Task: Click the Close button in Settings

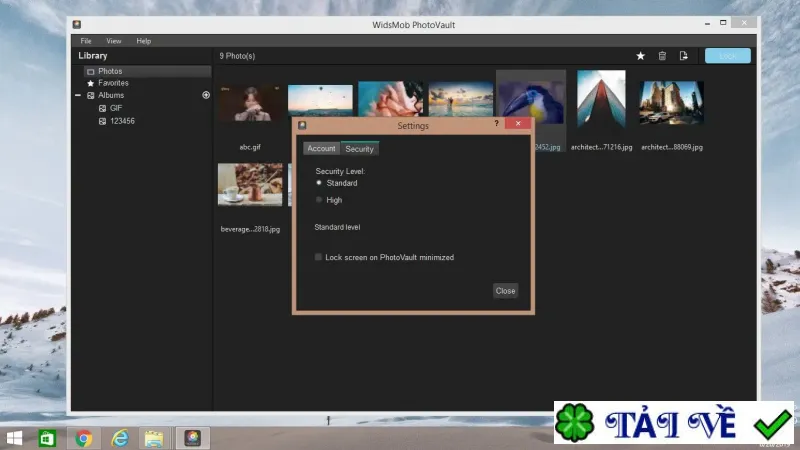Action: coord(506,291)
